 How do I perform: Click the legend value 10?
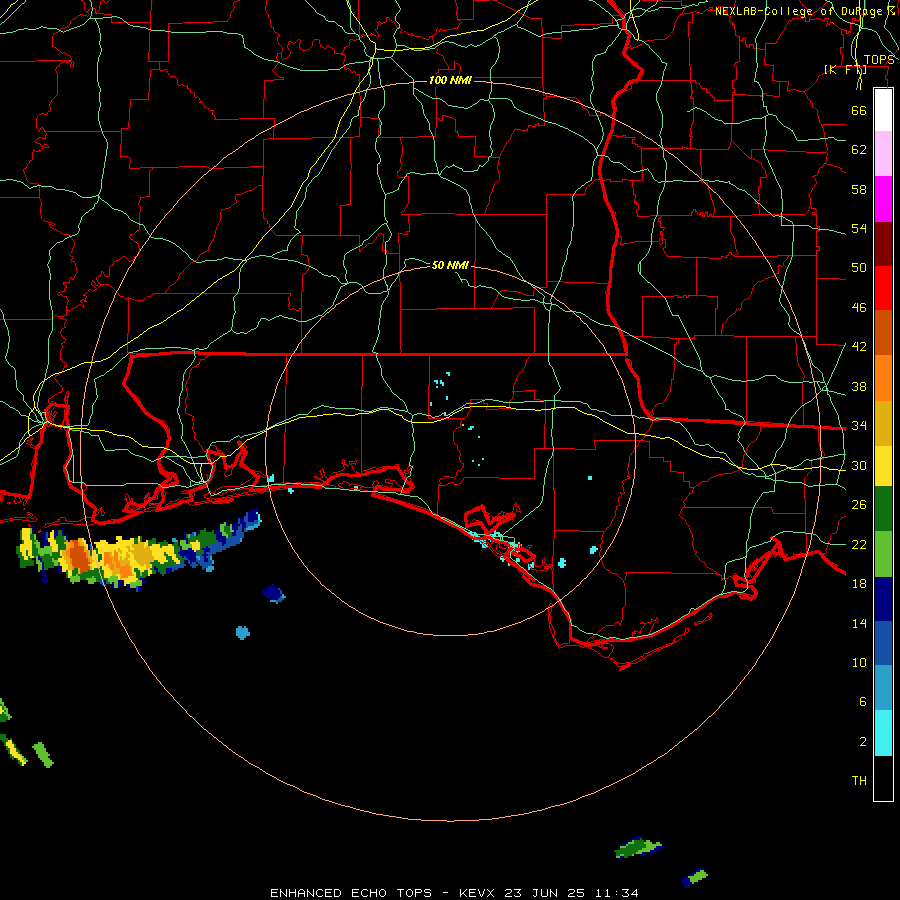(x=859, y=662)
